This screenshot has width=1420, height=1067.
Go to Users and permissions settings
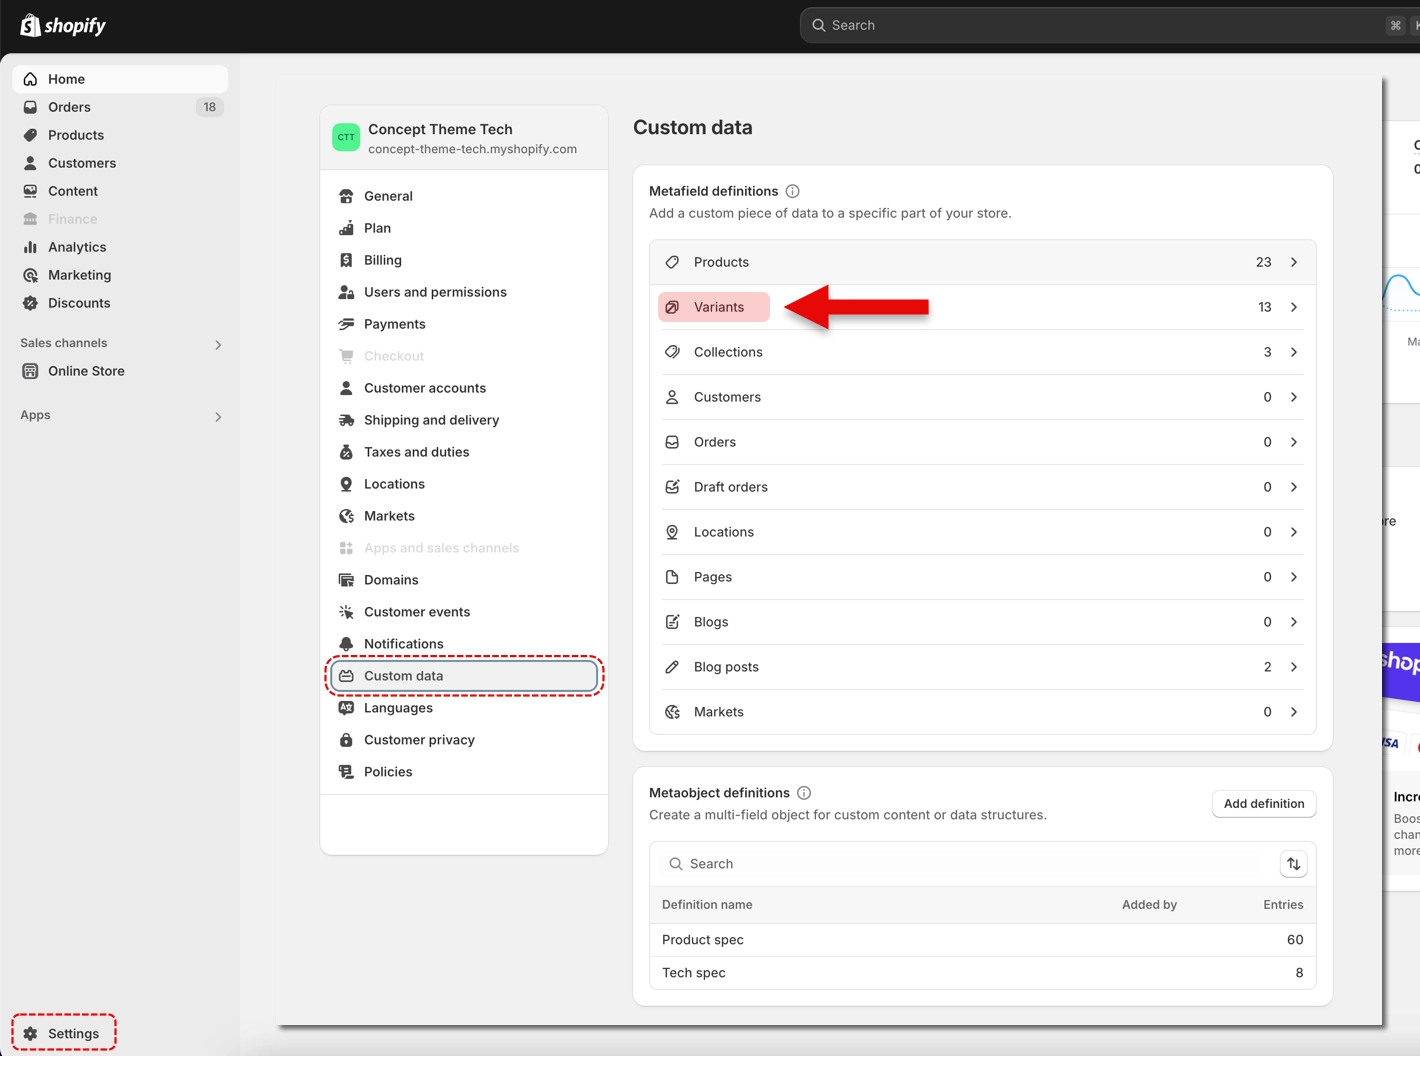pos(464,292)
